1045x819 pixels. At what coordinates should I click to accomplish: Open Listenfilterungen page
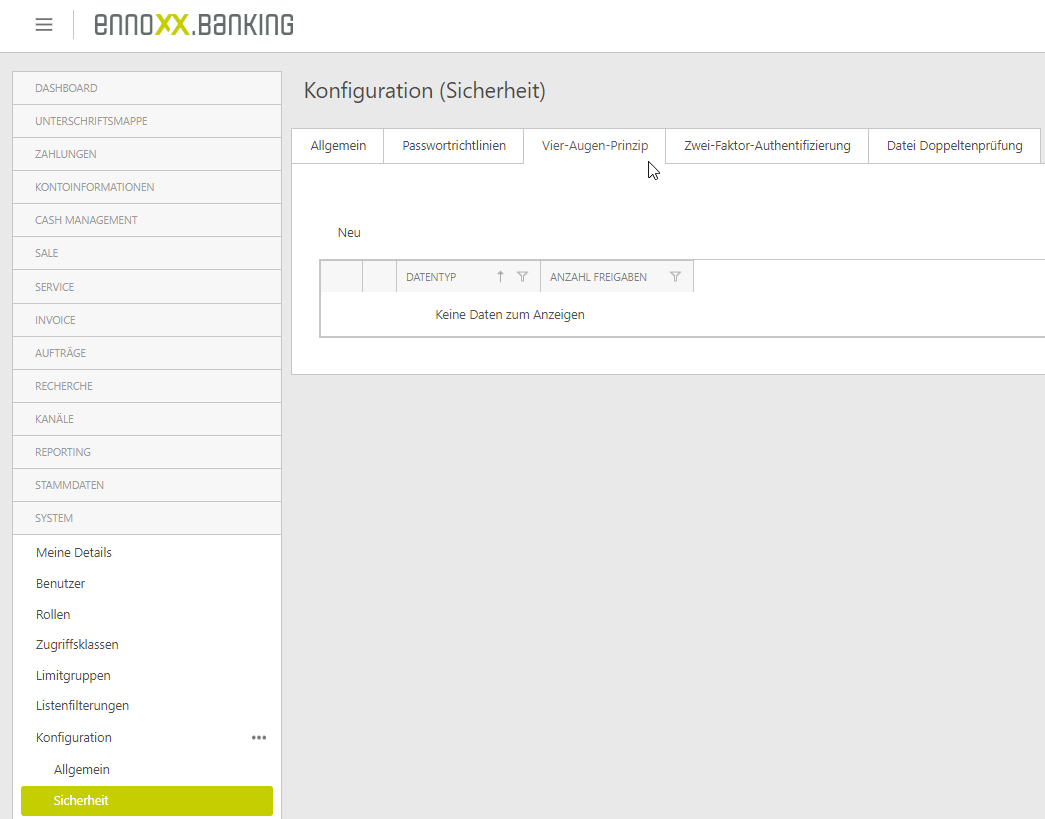(x=83, y=706)
